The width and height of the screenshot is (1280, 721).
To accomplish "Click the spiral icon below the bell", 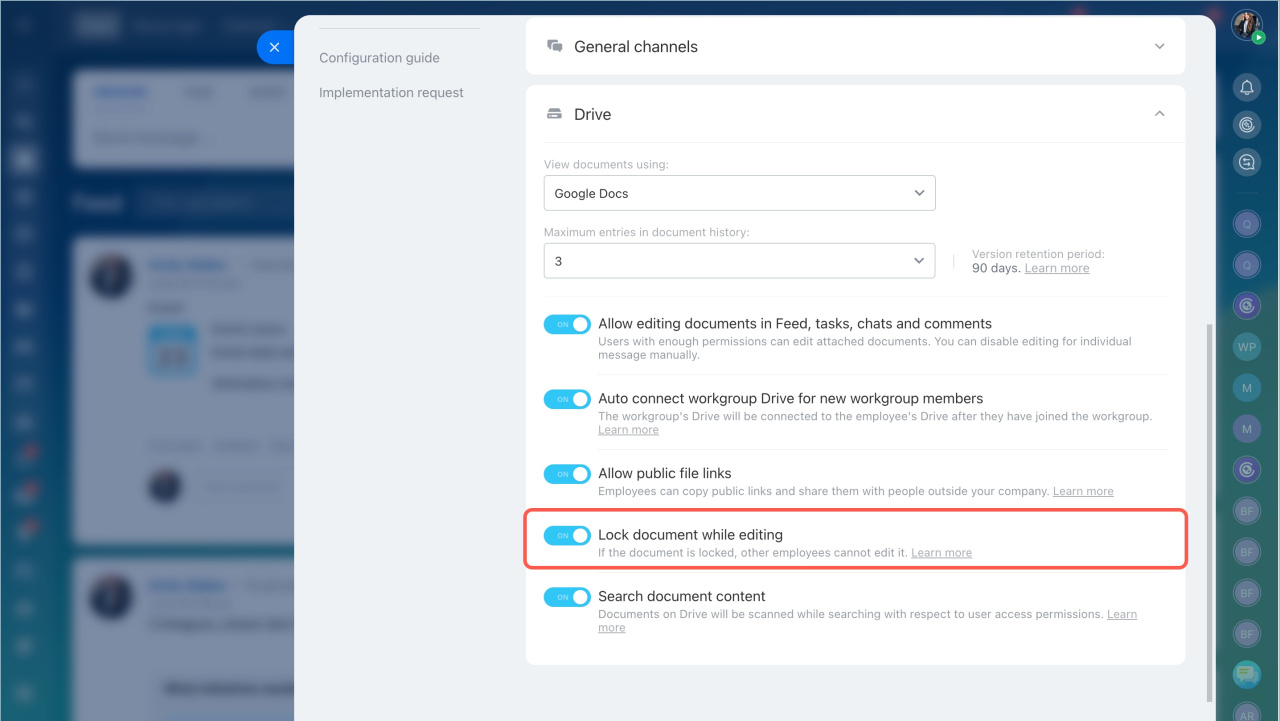I will pyautogui.click(x=1246, y=125).
